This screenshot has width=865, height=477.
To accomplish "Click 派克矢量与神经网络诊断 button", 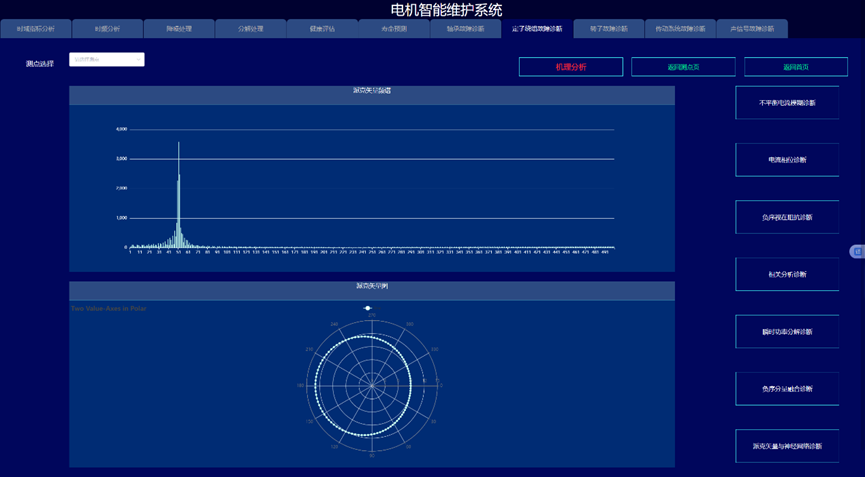I will [787, 446].
